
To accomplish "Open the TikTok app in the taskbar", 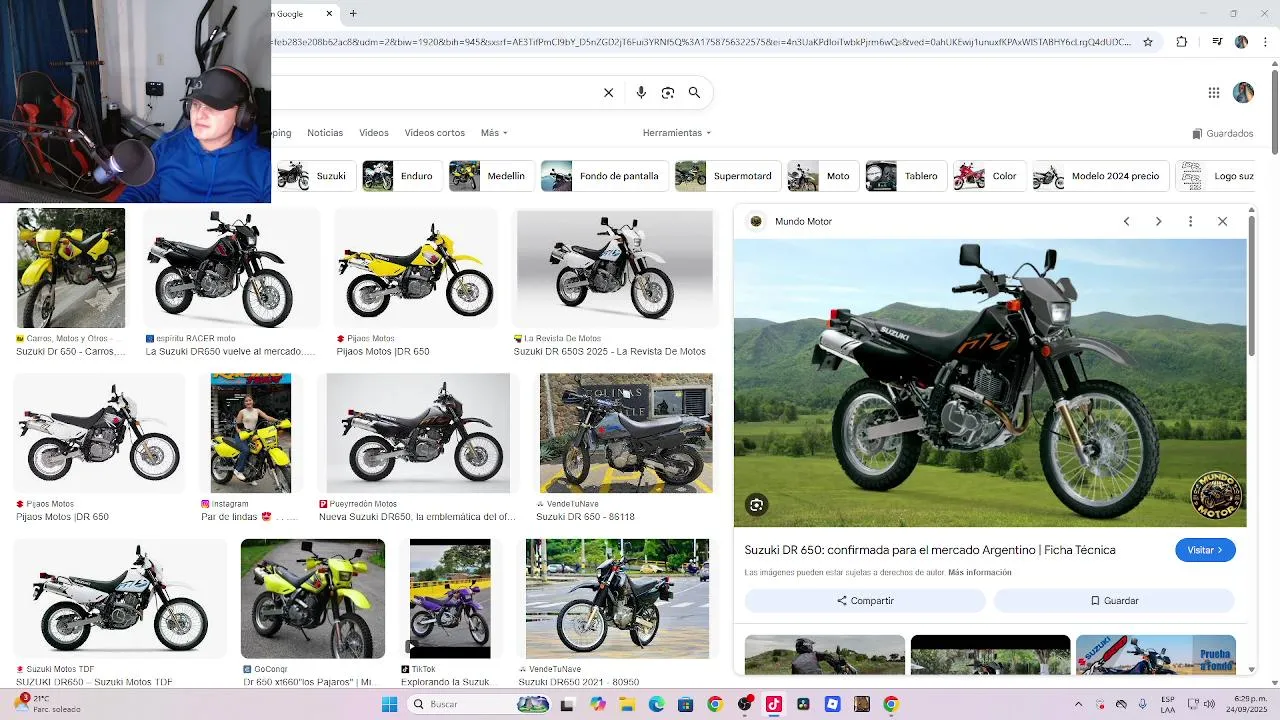I will 773,704.
